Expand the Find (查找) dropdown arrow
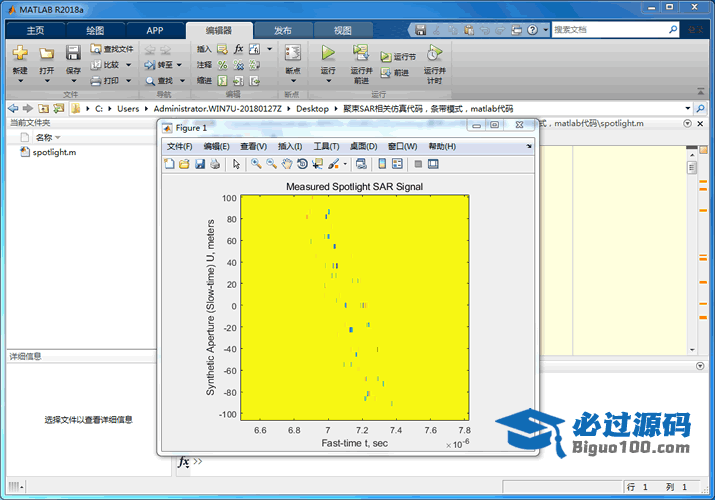This screenshot has height=500, width=715. click(x=180, y=81)
